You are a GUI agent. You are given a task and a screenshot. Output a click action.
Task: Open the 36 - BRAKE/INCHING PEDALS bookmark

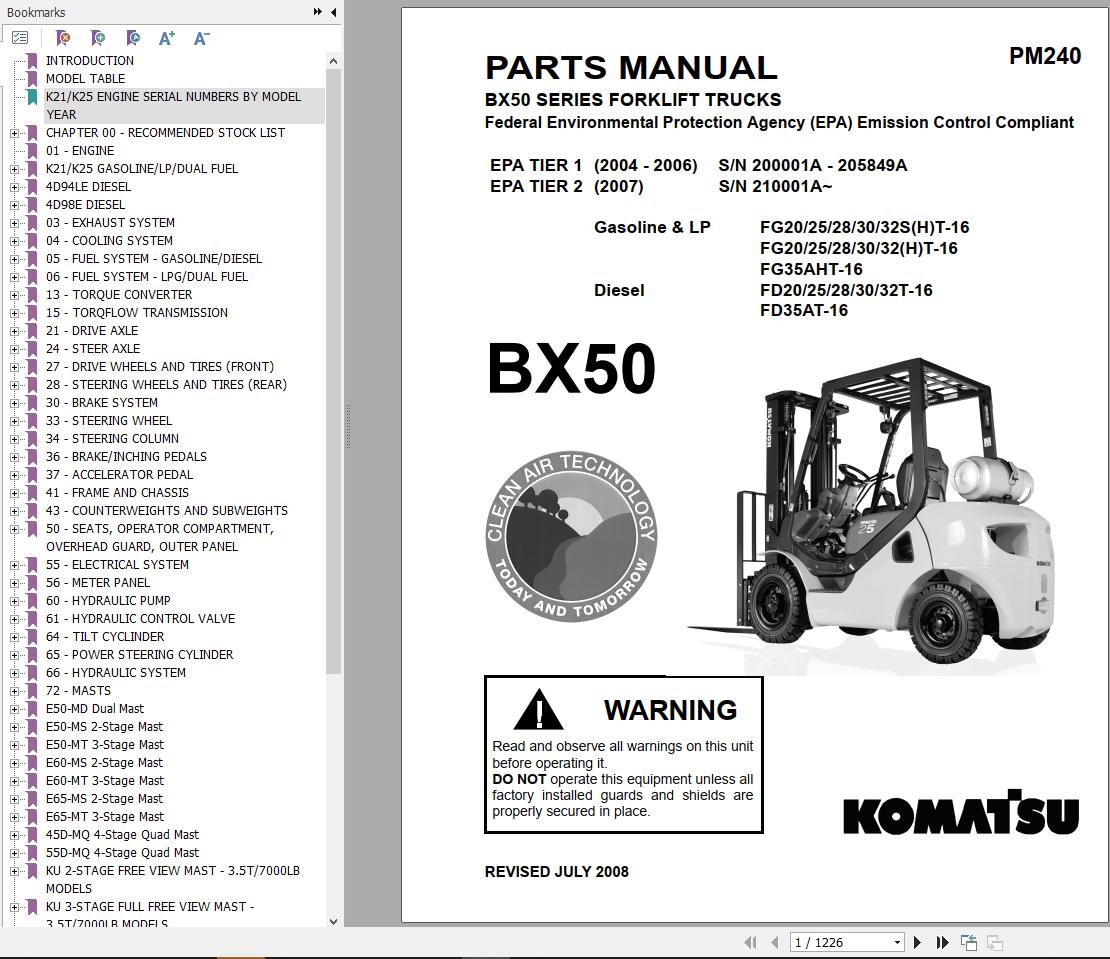(x=127, y=456)
